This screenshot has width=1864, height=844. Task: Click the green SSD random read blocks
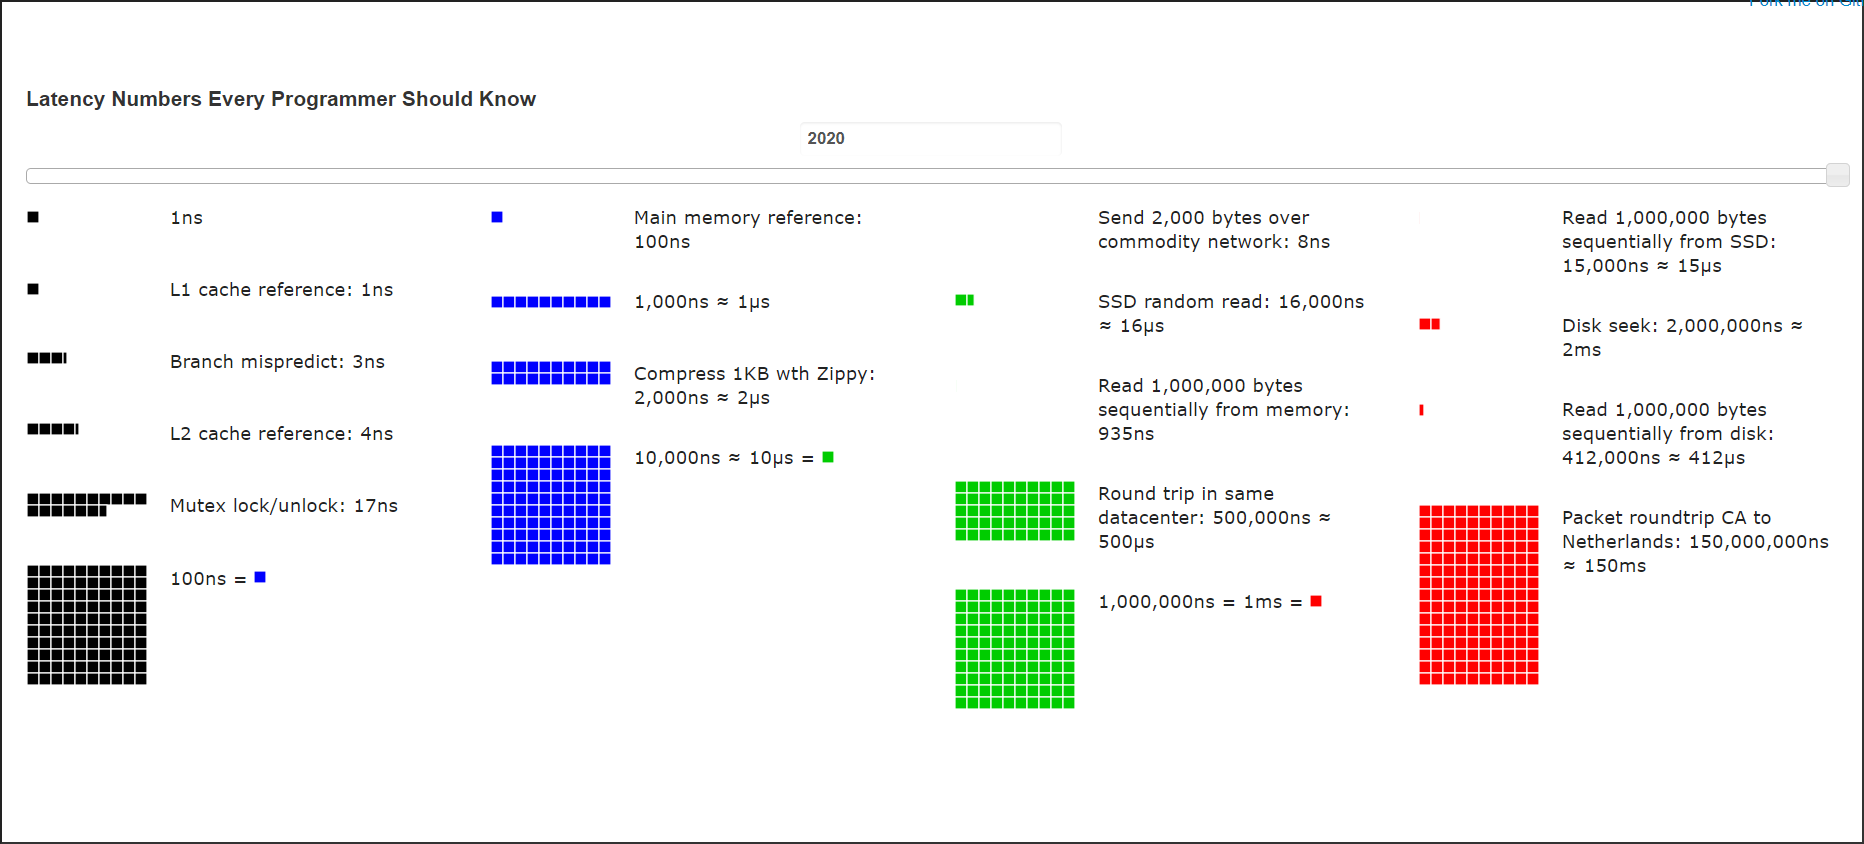(x=965, y=300)
